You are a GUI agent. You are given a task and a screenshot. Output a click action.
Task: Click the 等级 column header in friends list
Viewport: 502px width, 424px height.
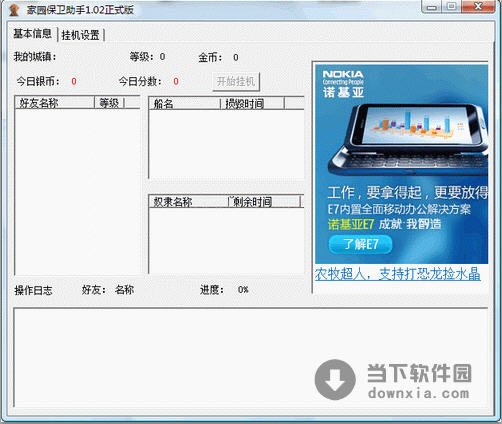click(109, 103)
